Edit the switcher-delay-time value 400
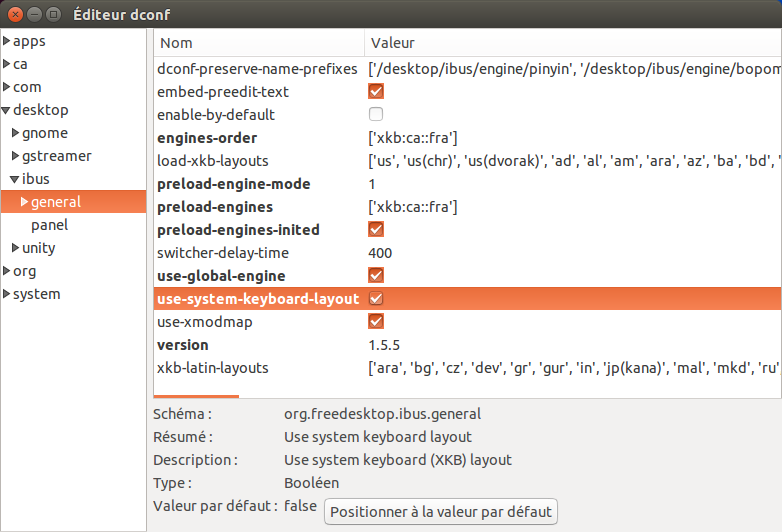 click(x=380, y=253)
